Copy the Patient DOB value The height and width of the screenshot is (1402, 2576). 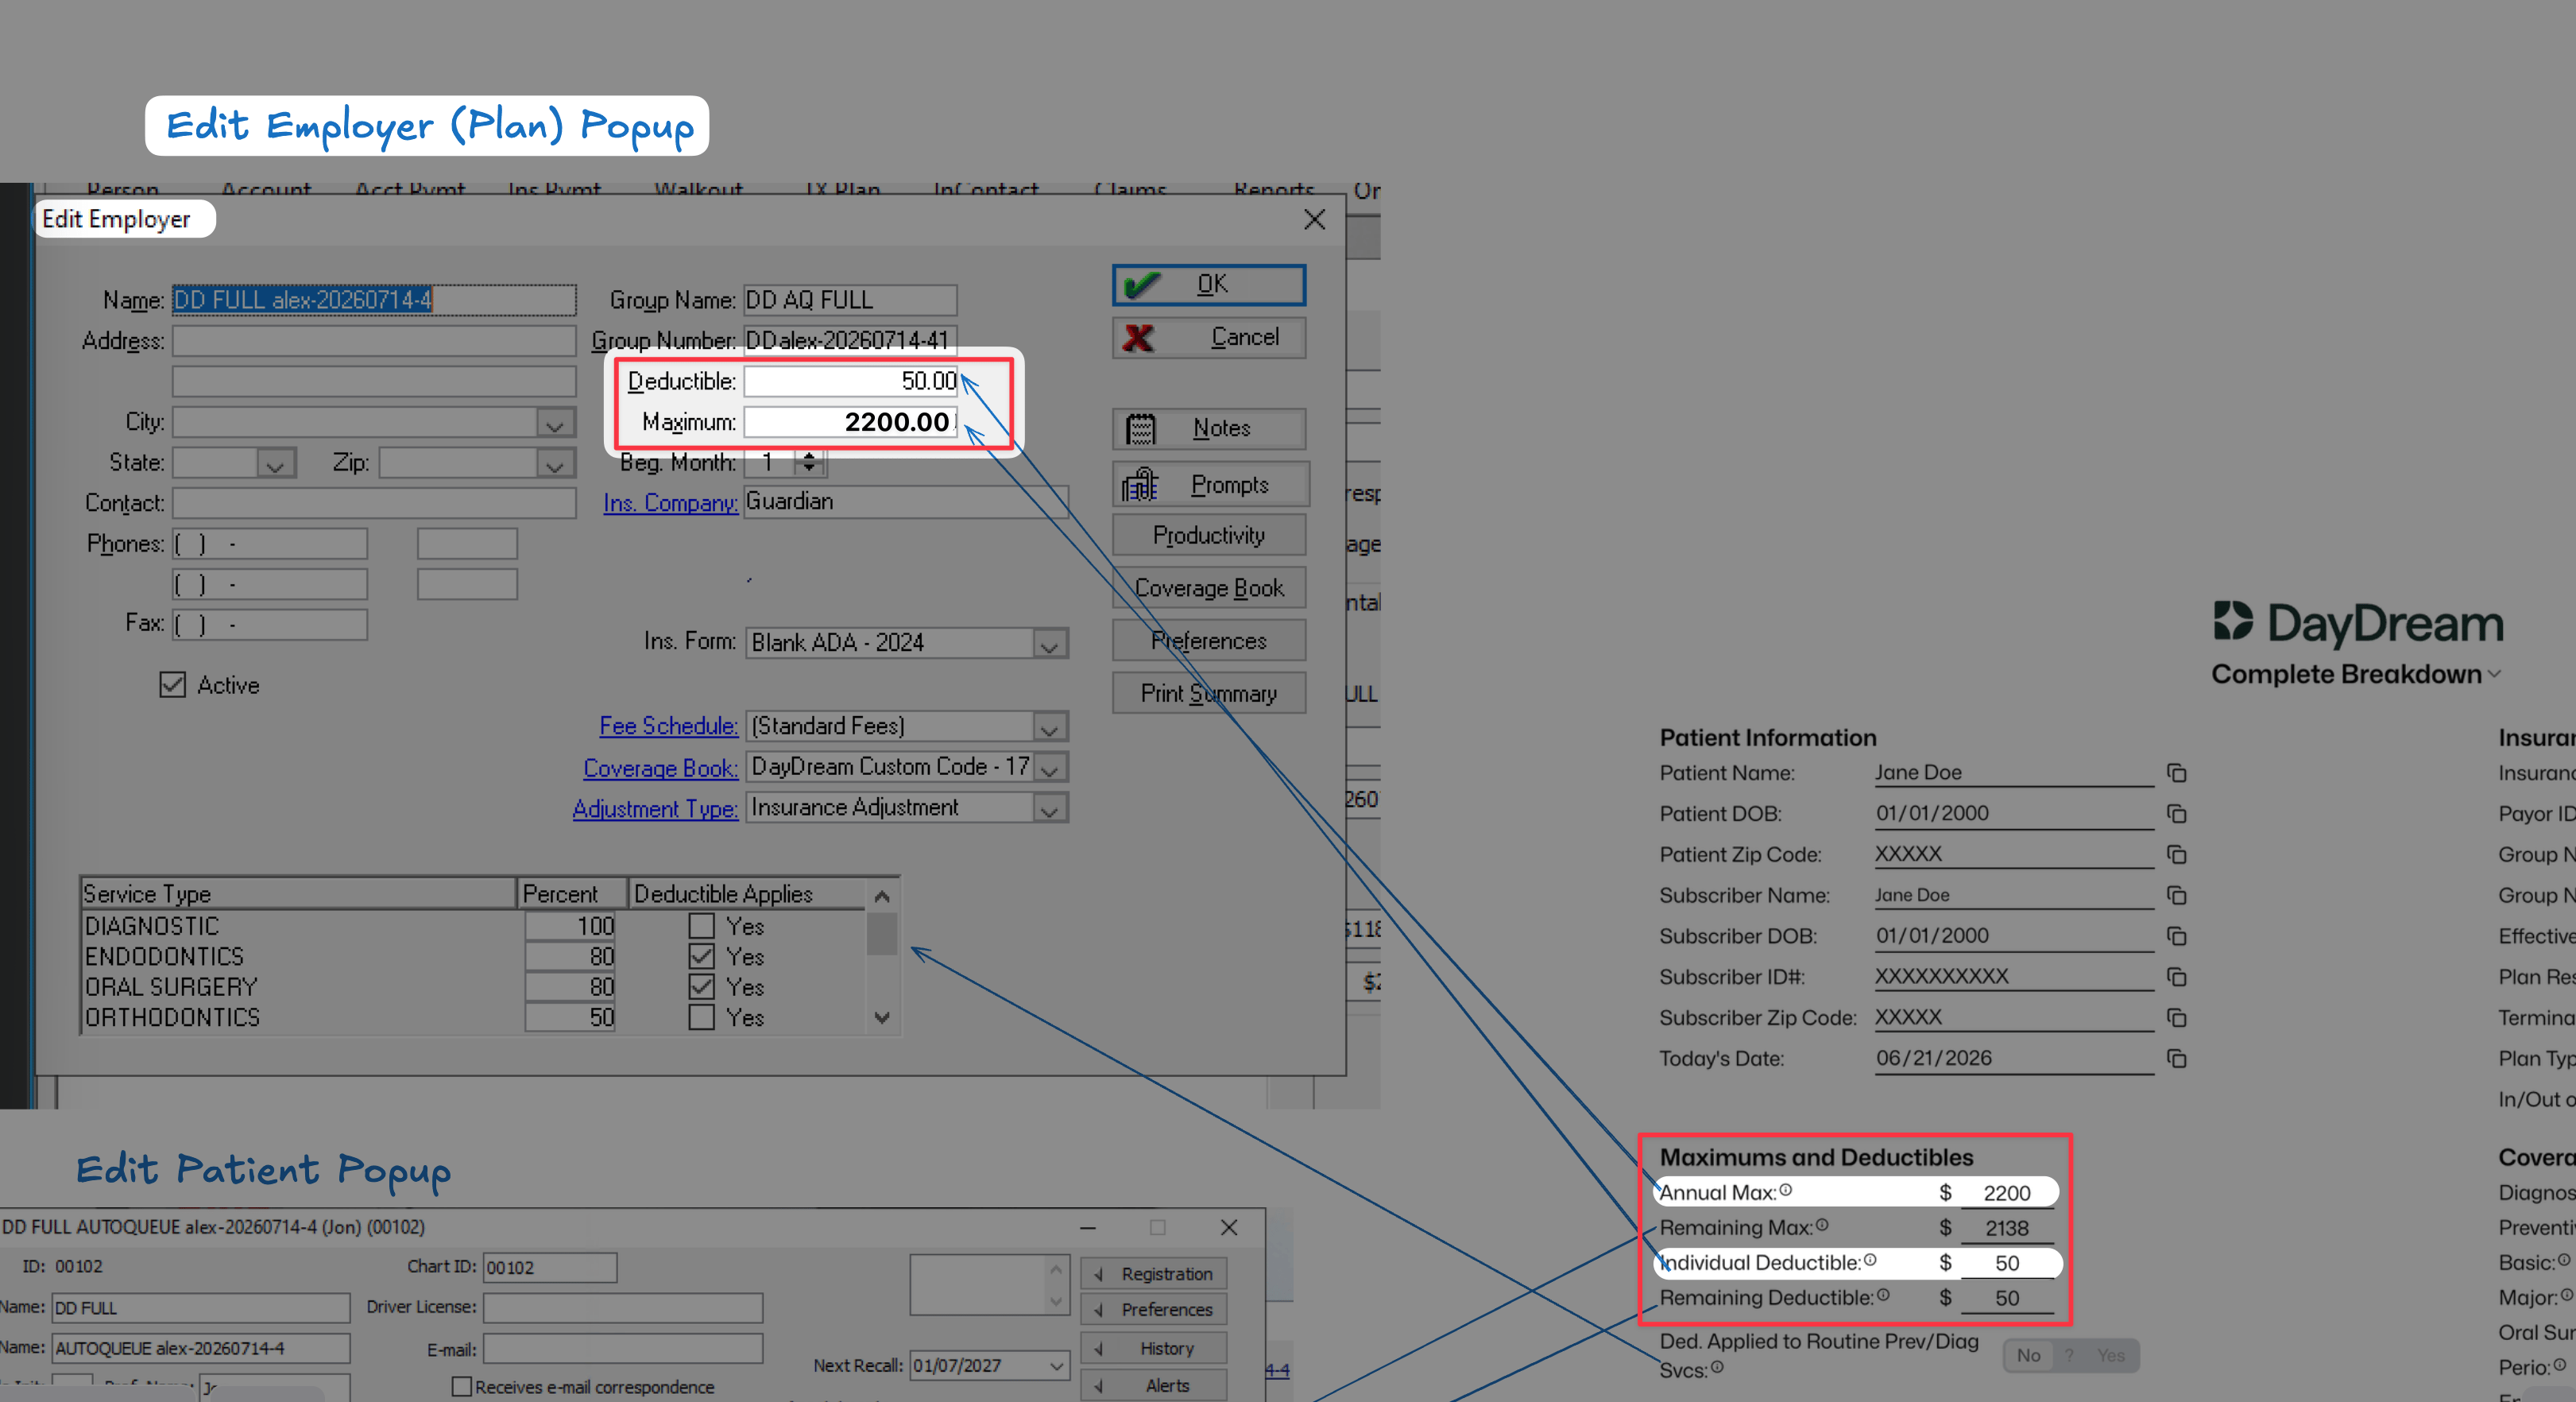pyautogui.click(x=2176, y=814)
